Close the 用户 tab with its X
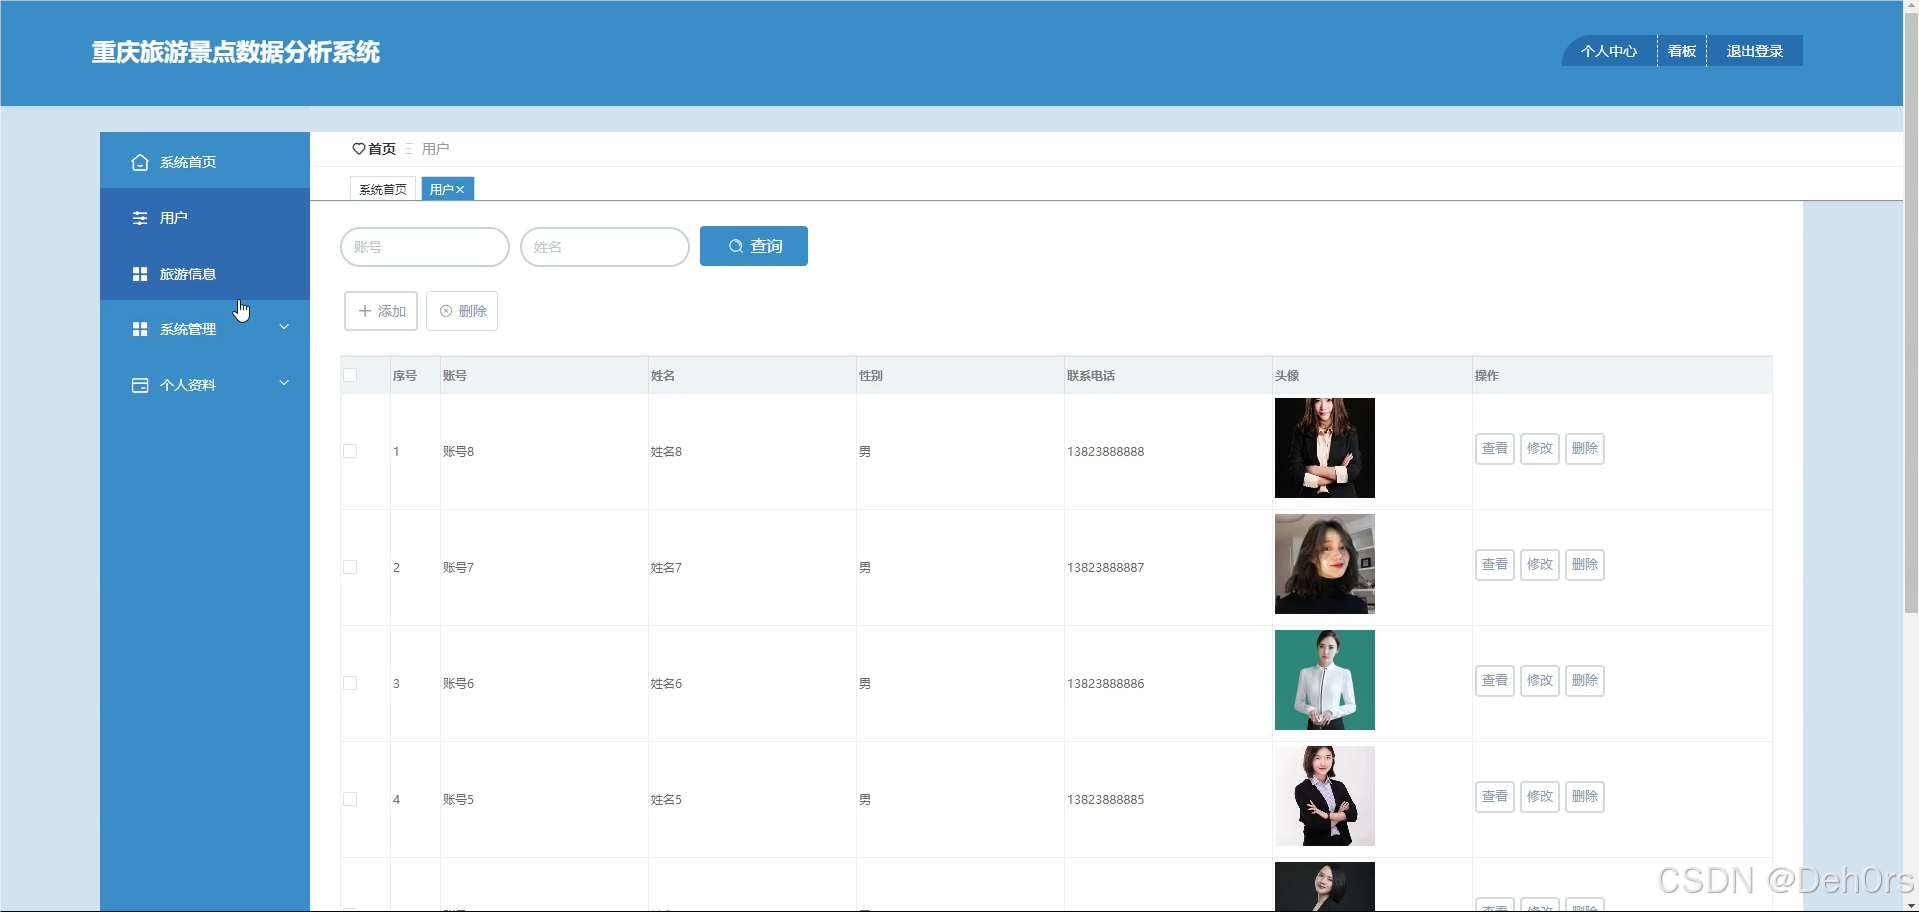The width and height of the screenshot is (1919, 912). (460, 190)
